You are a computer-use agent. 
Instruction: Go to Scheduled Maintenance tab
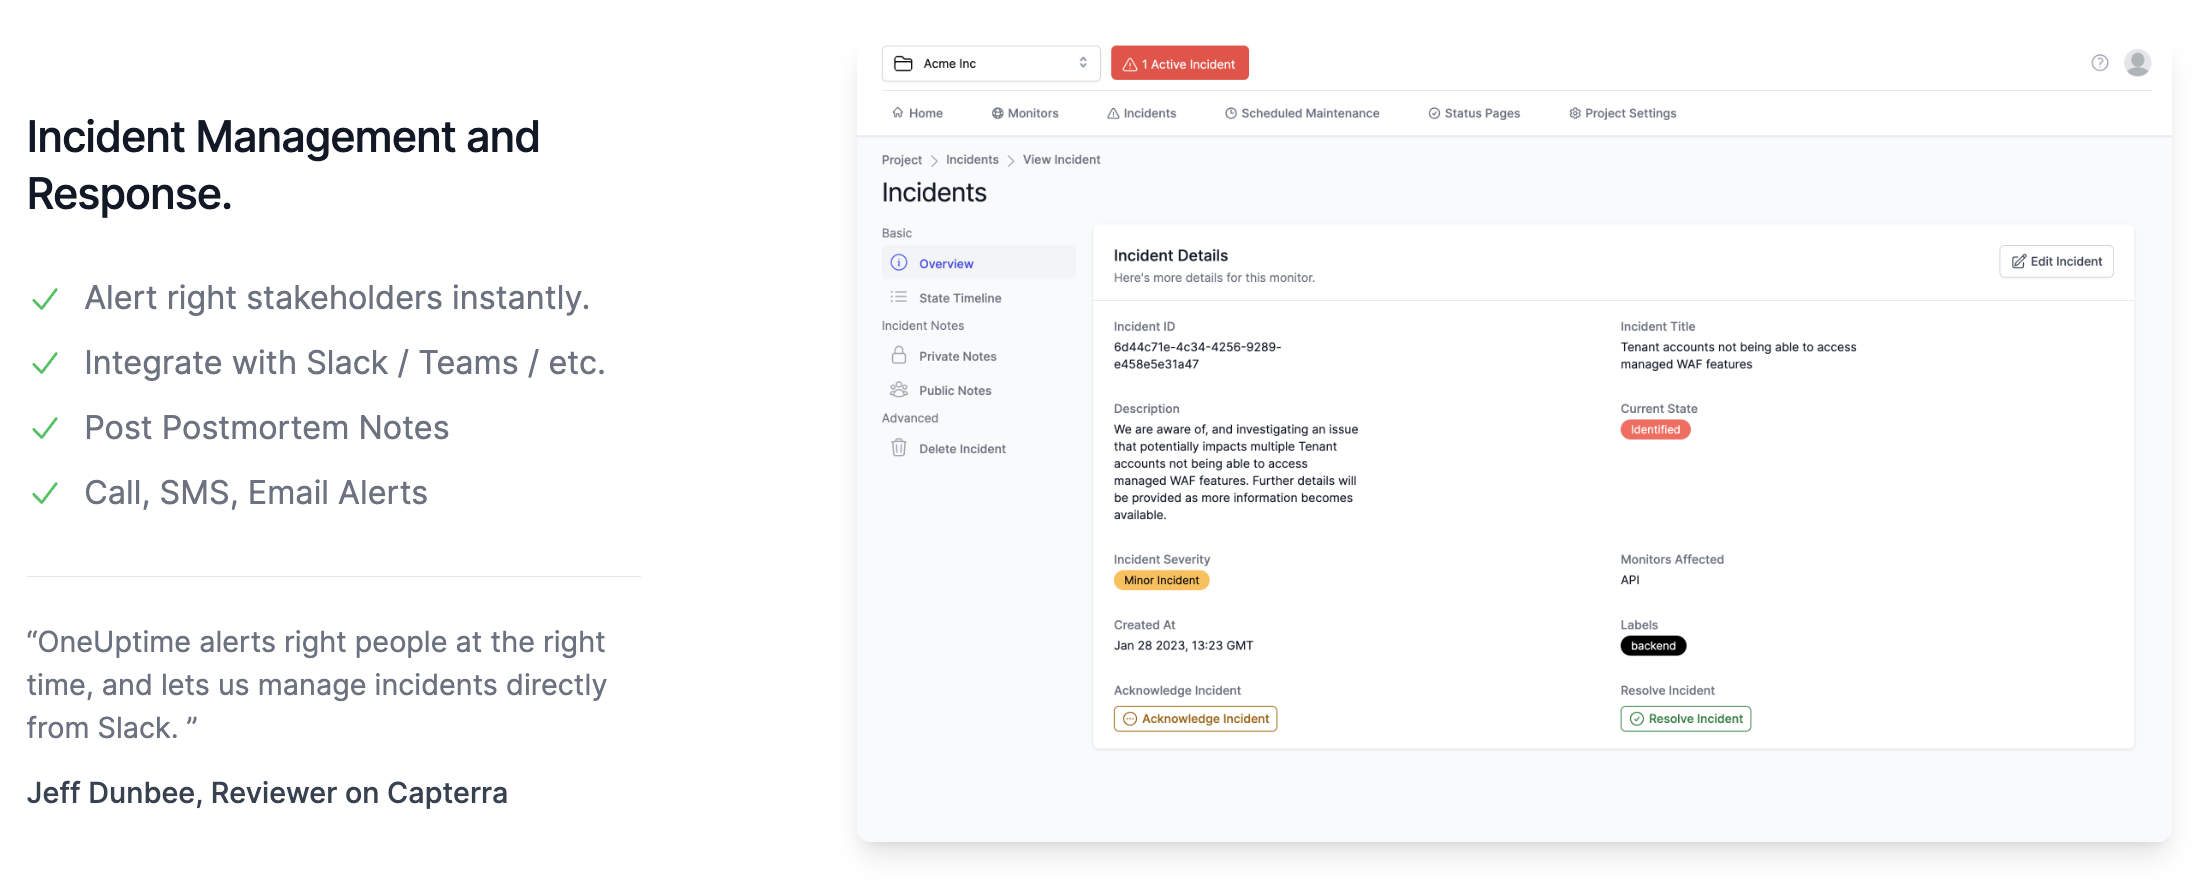coord(1302,113)
